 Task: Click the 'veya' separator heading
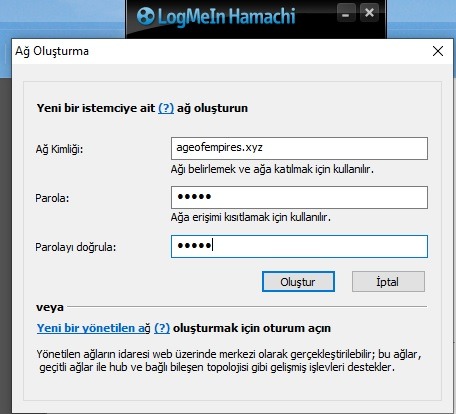tap(50, 307)
